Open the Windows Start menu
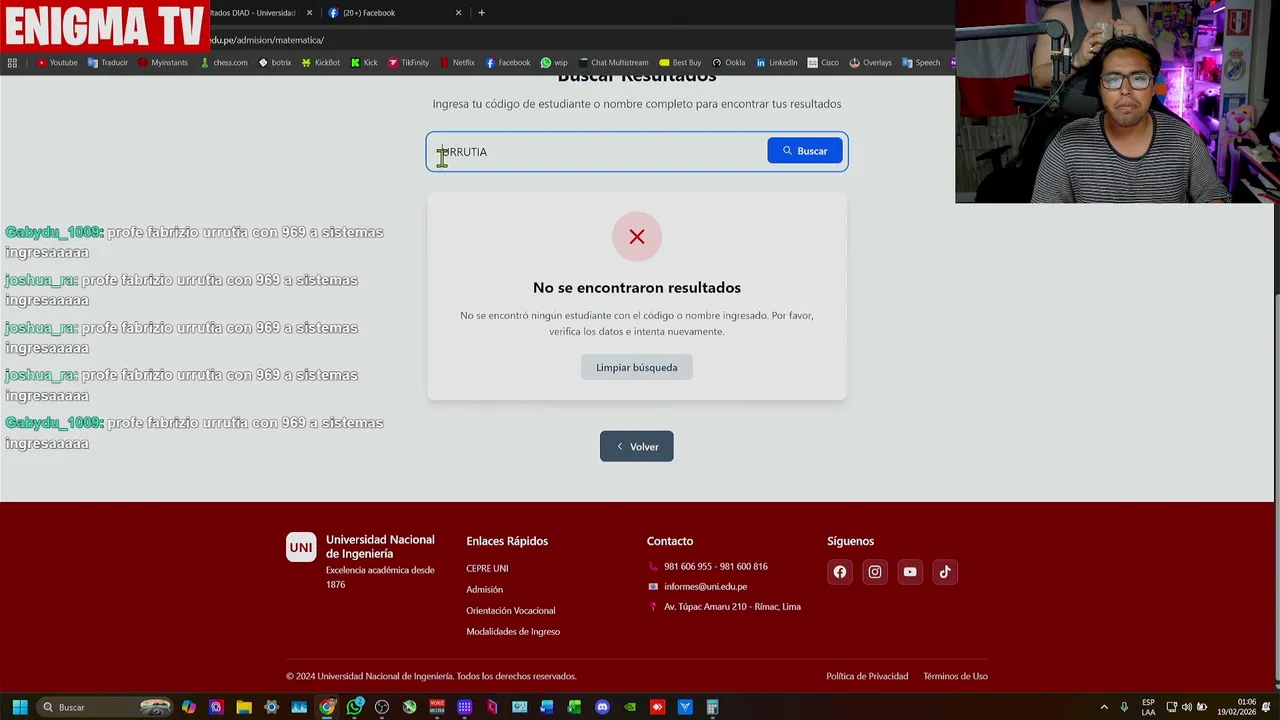 pos(20,707)
